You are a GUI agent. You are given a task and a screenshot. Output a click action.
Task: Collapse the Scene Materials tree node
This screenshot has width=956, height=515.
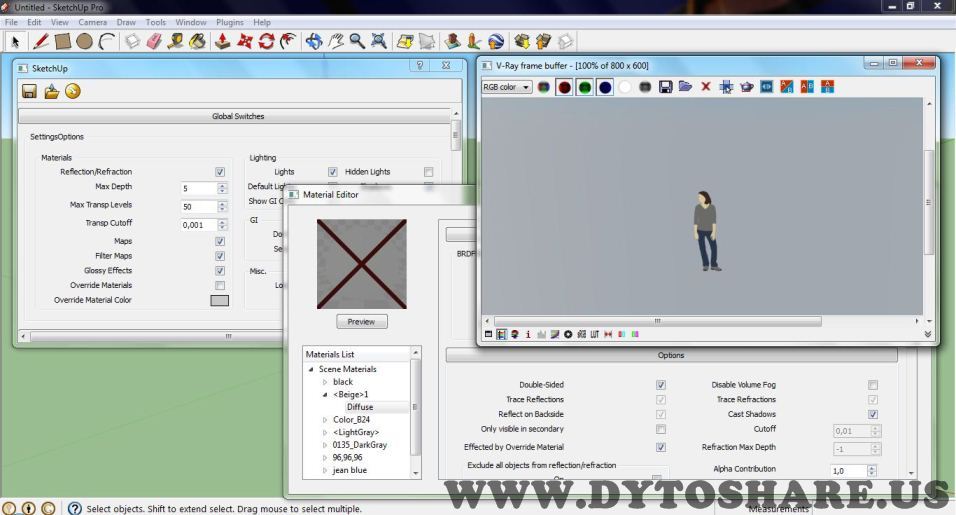(x=311, y=369)
